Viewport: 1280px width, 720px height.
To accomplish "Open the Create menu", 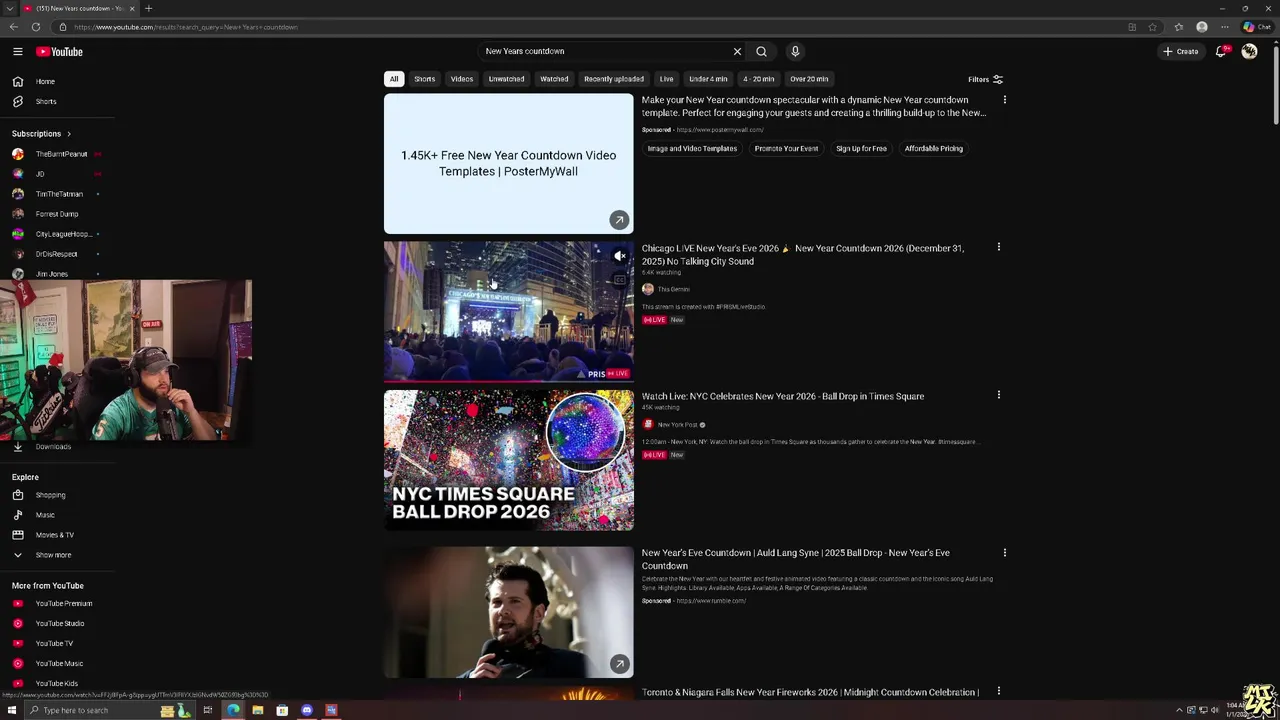I will (x=1180, y=51).
